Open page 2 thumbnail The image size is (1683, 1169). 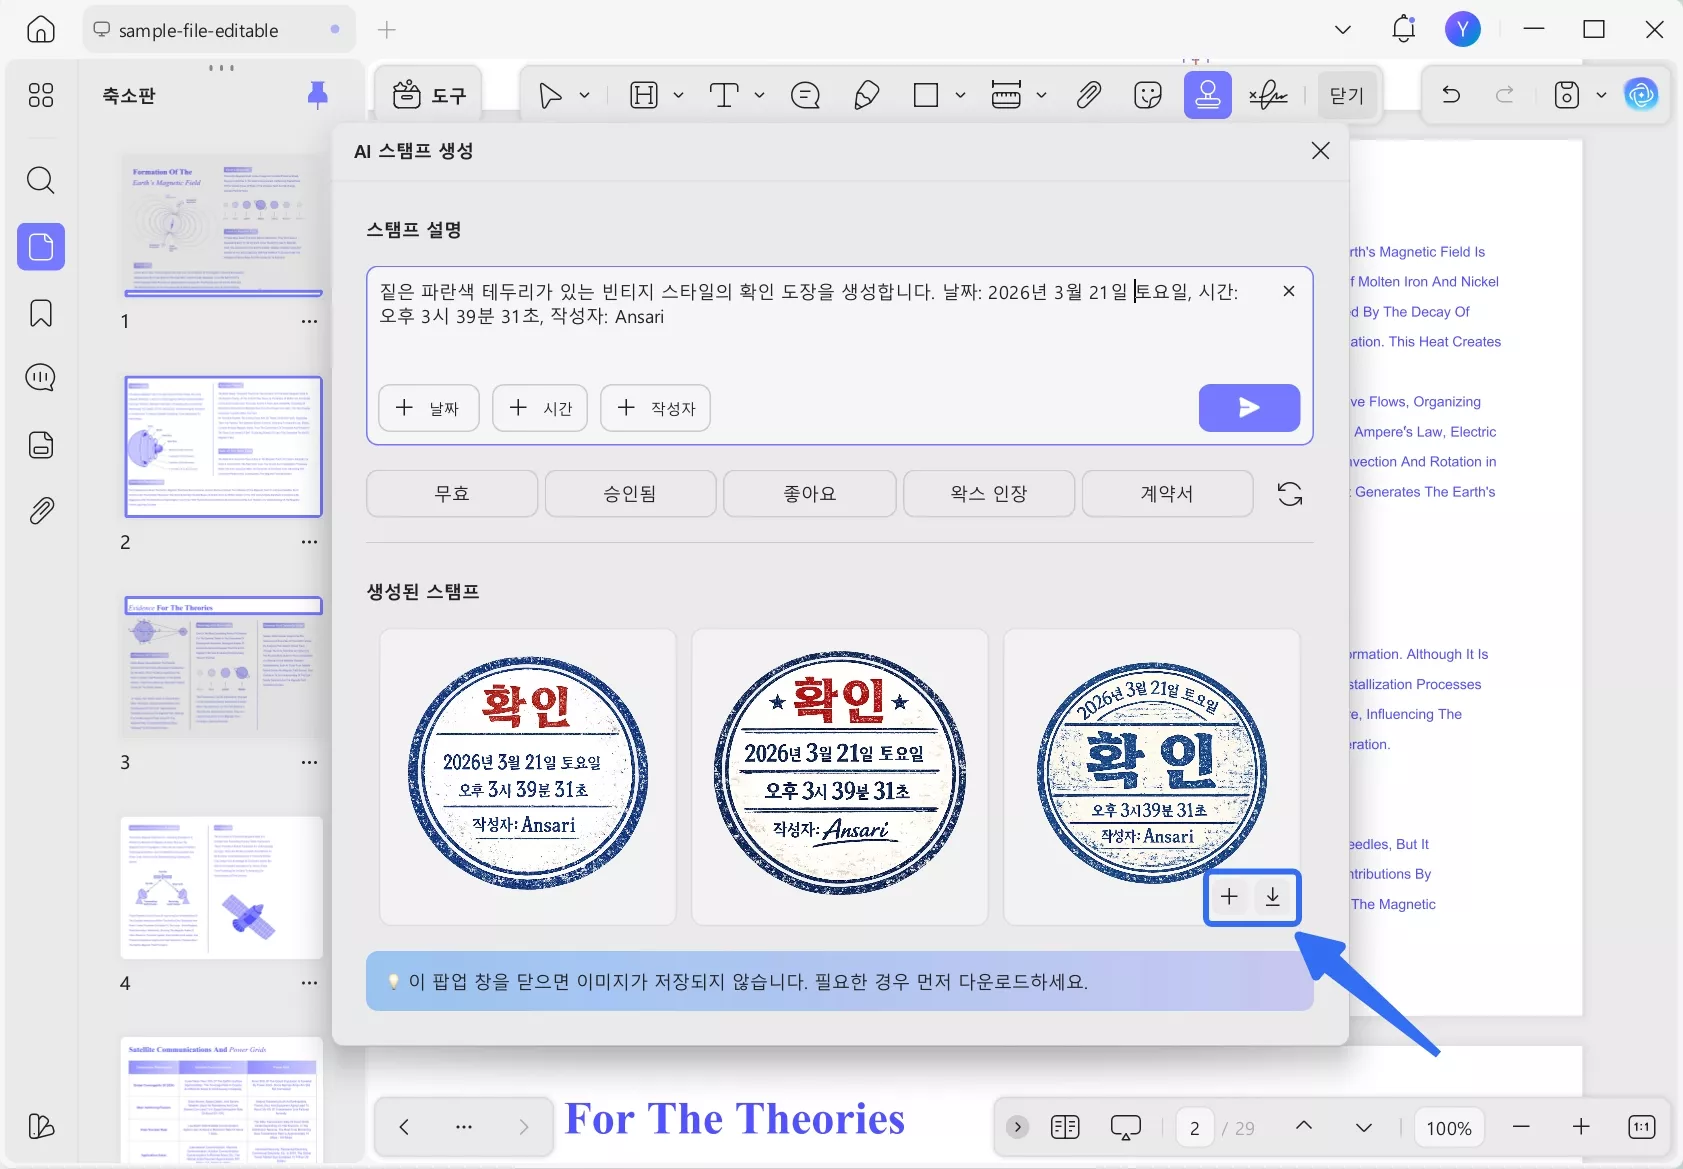[223, 446]
